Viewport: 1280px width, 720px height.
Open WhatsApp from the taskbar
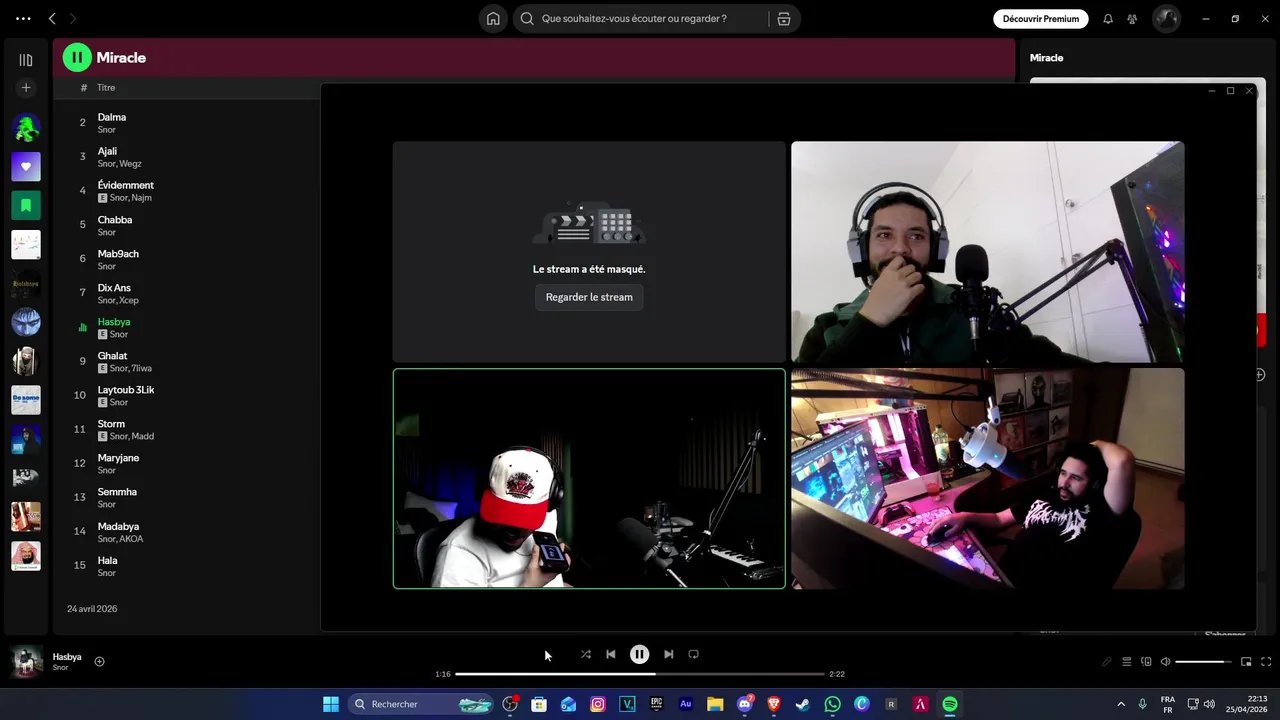(832, 704)
